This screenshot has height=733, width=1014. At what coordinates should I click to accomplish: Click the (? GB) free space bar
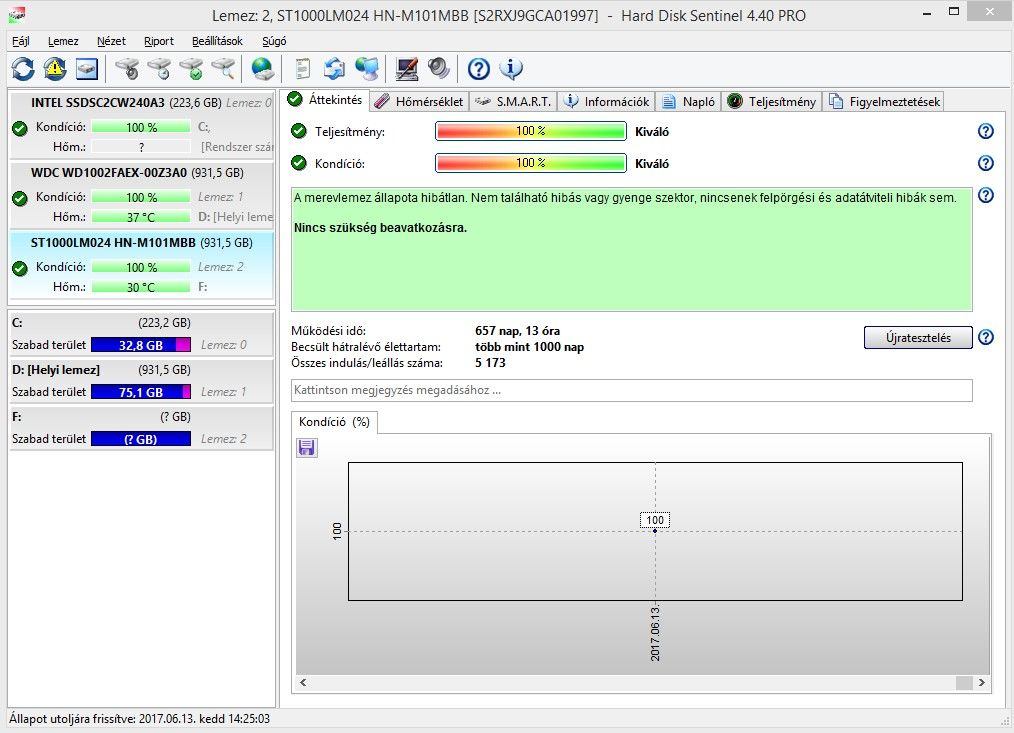[x=141, y=439]
